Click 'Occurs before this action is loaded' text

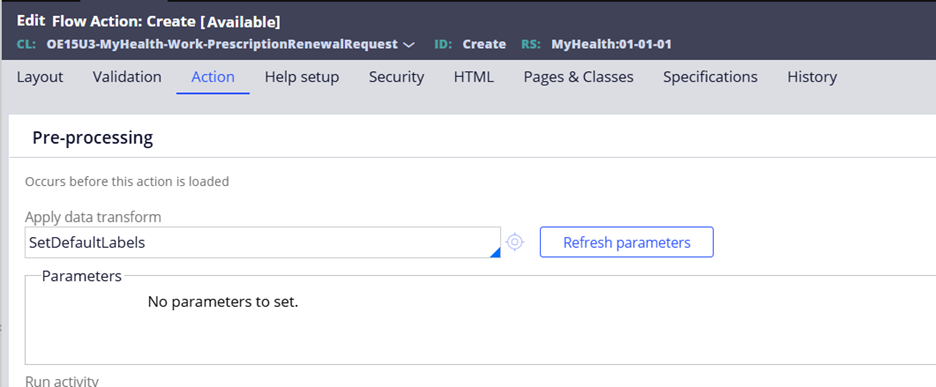[x=127, y=181]
